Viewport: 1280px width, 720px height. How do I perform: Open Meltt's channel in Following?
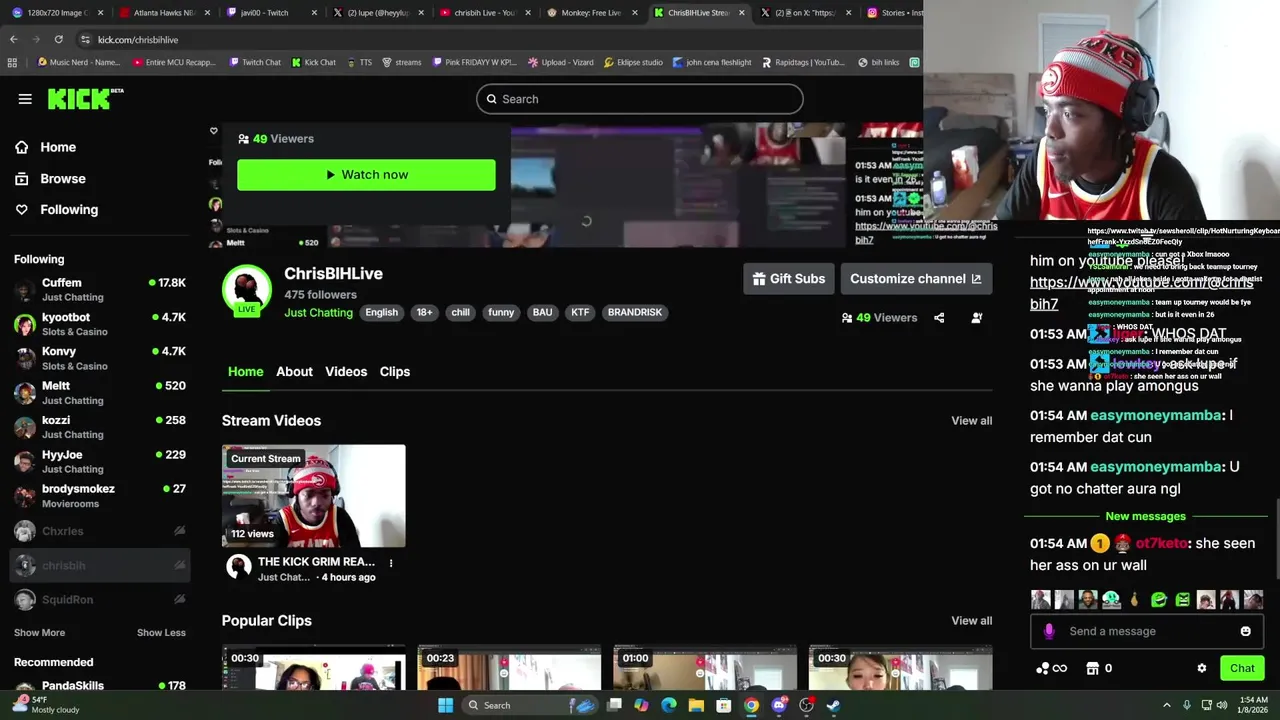100,393
